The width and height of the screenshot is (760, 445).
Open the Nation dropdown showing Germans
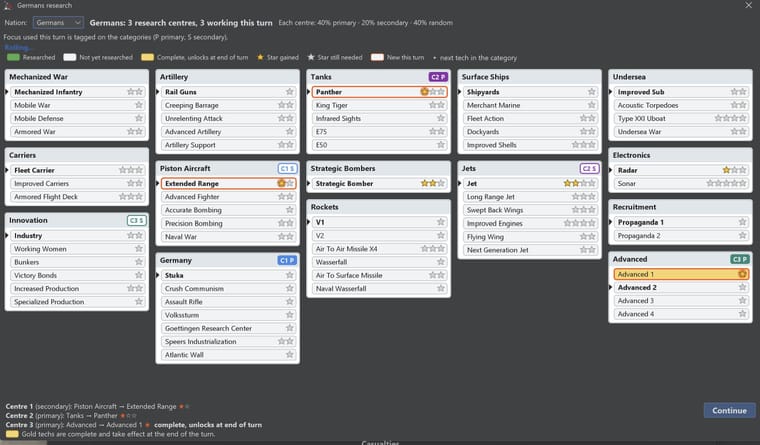tap(58, 23)
